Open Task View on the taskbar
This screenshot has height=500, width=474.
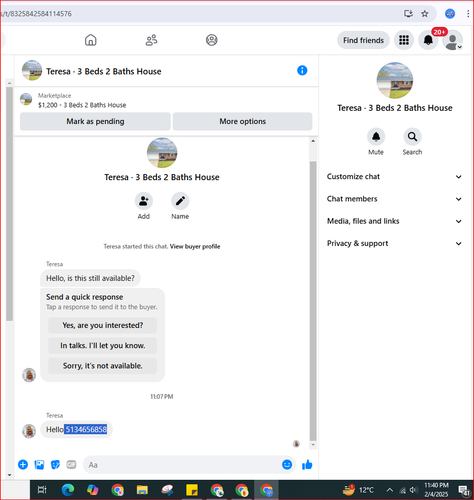42,490
